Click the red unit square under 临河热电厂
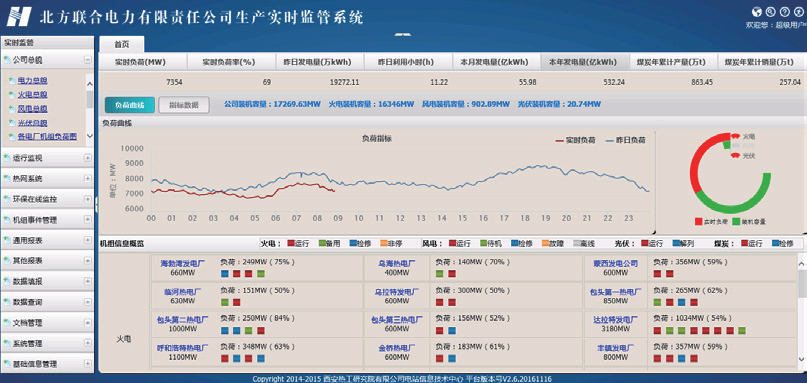This screenshot has height=383, width=807. 237,302
